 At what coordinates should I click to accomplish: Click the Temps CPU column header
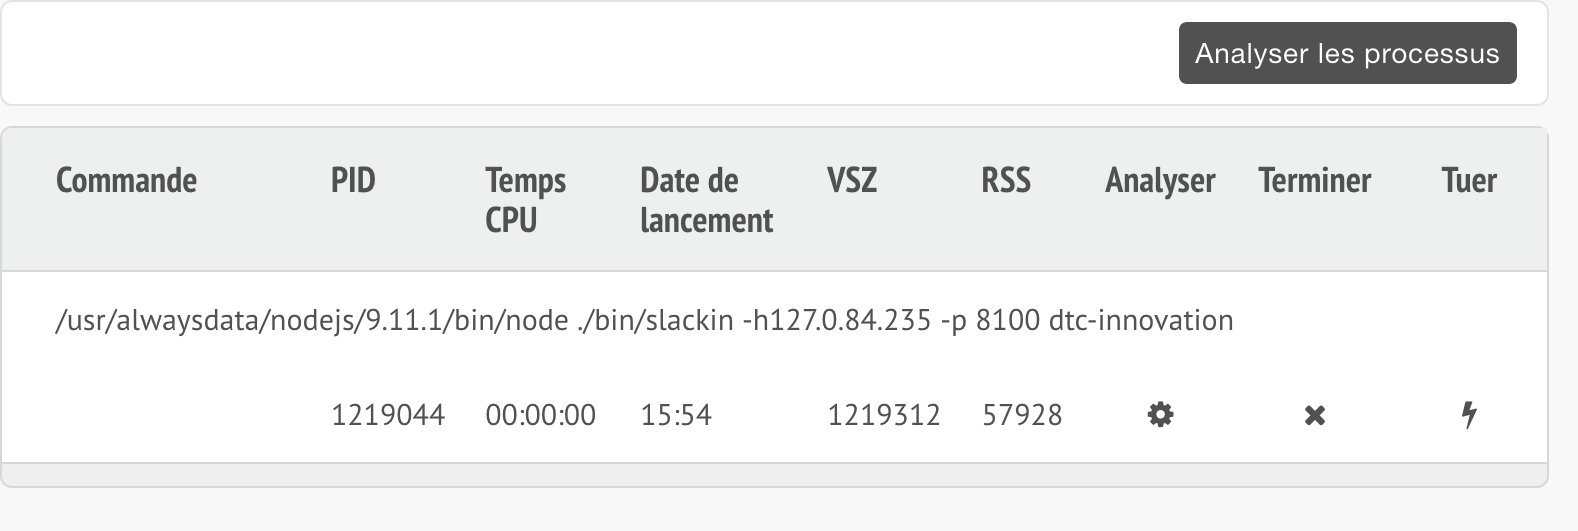(x=525, y=200)
